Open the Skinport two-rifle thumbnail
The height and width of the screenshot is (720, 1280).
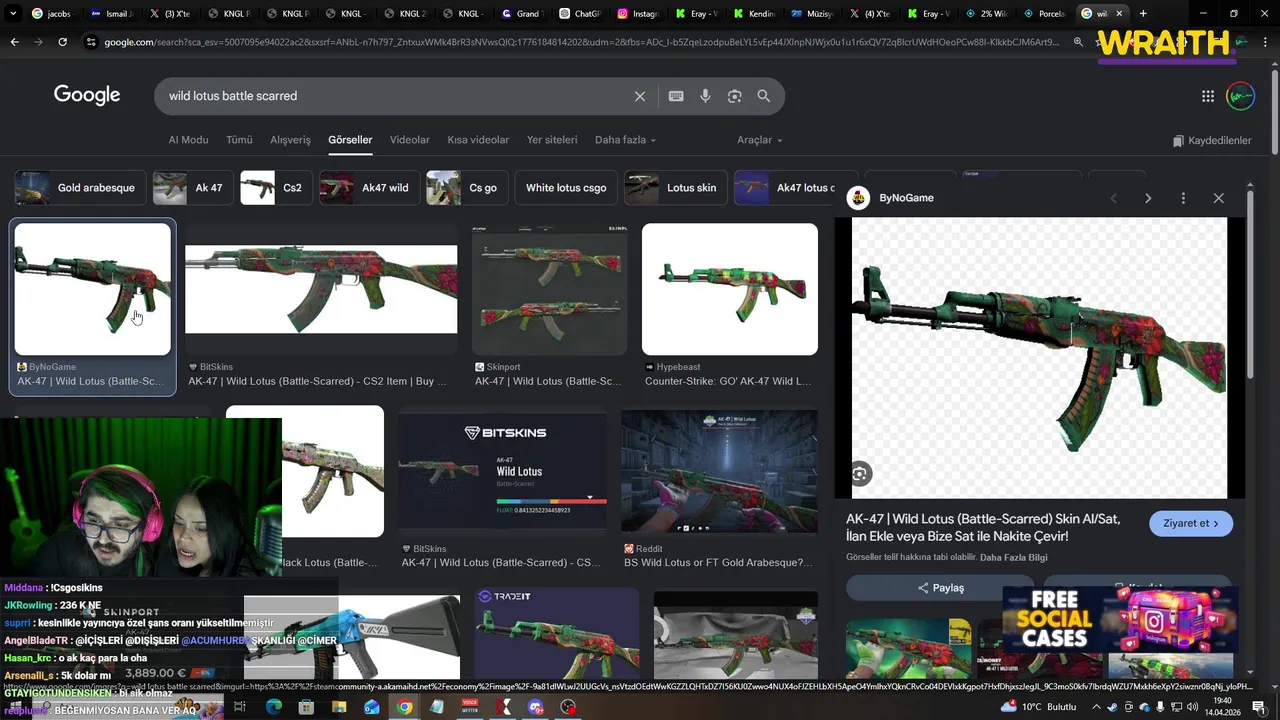(549, 289)
